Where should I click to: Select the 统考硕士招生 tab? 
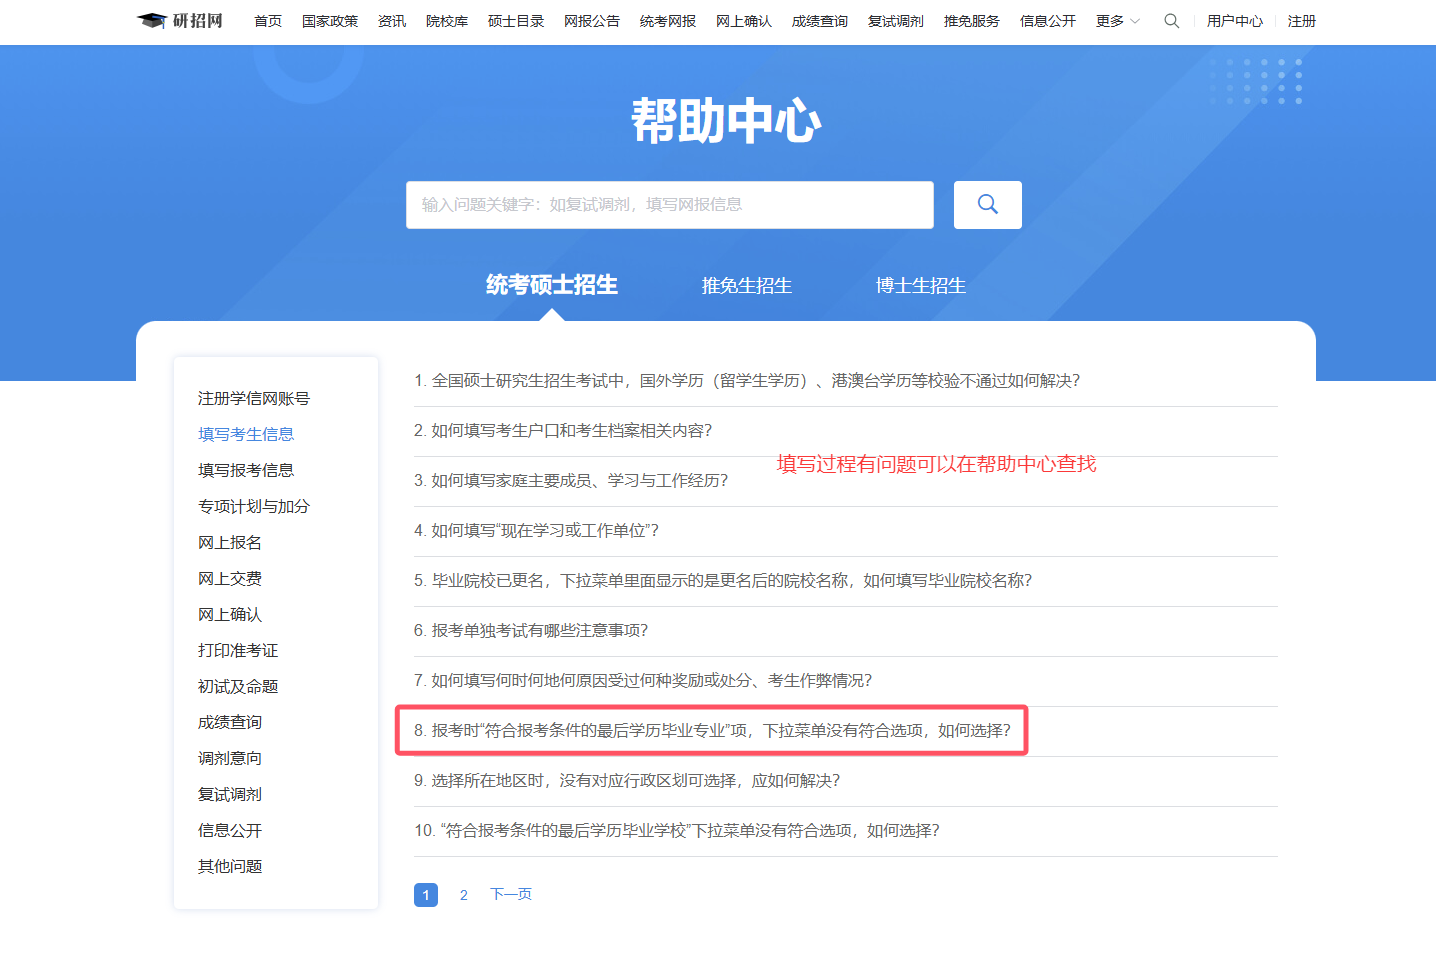coord(551,285)
